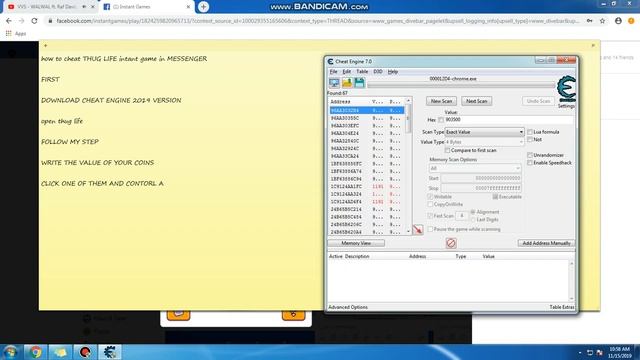640x360 pixels.
Task: Click the Chrome address bar URL
Action: 318,20
